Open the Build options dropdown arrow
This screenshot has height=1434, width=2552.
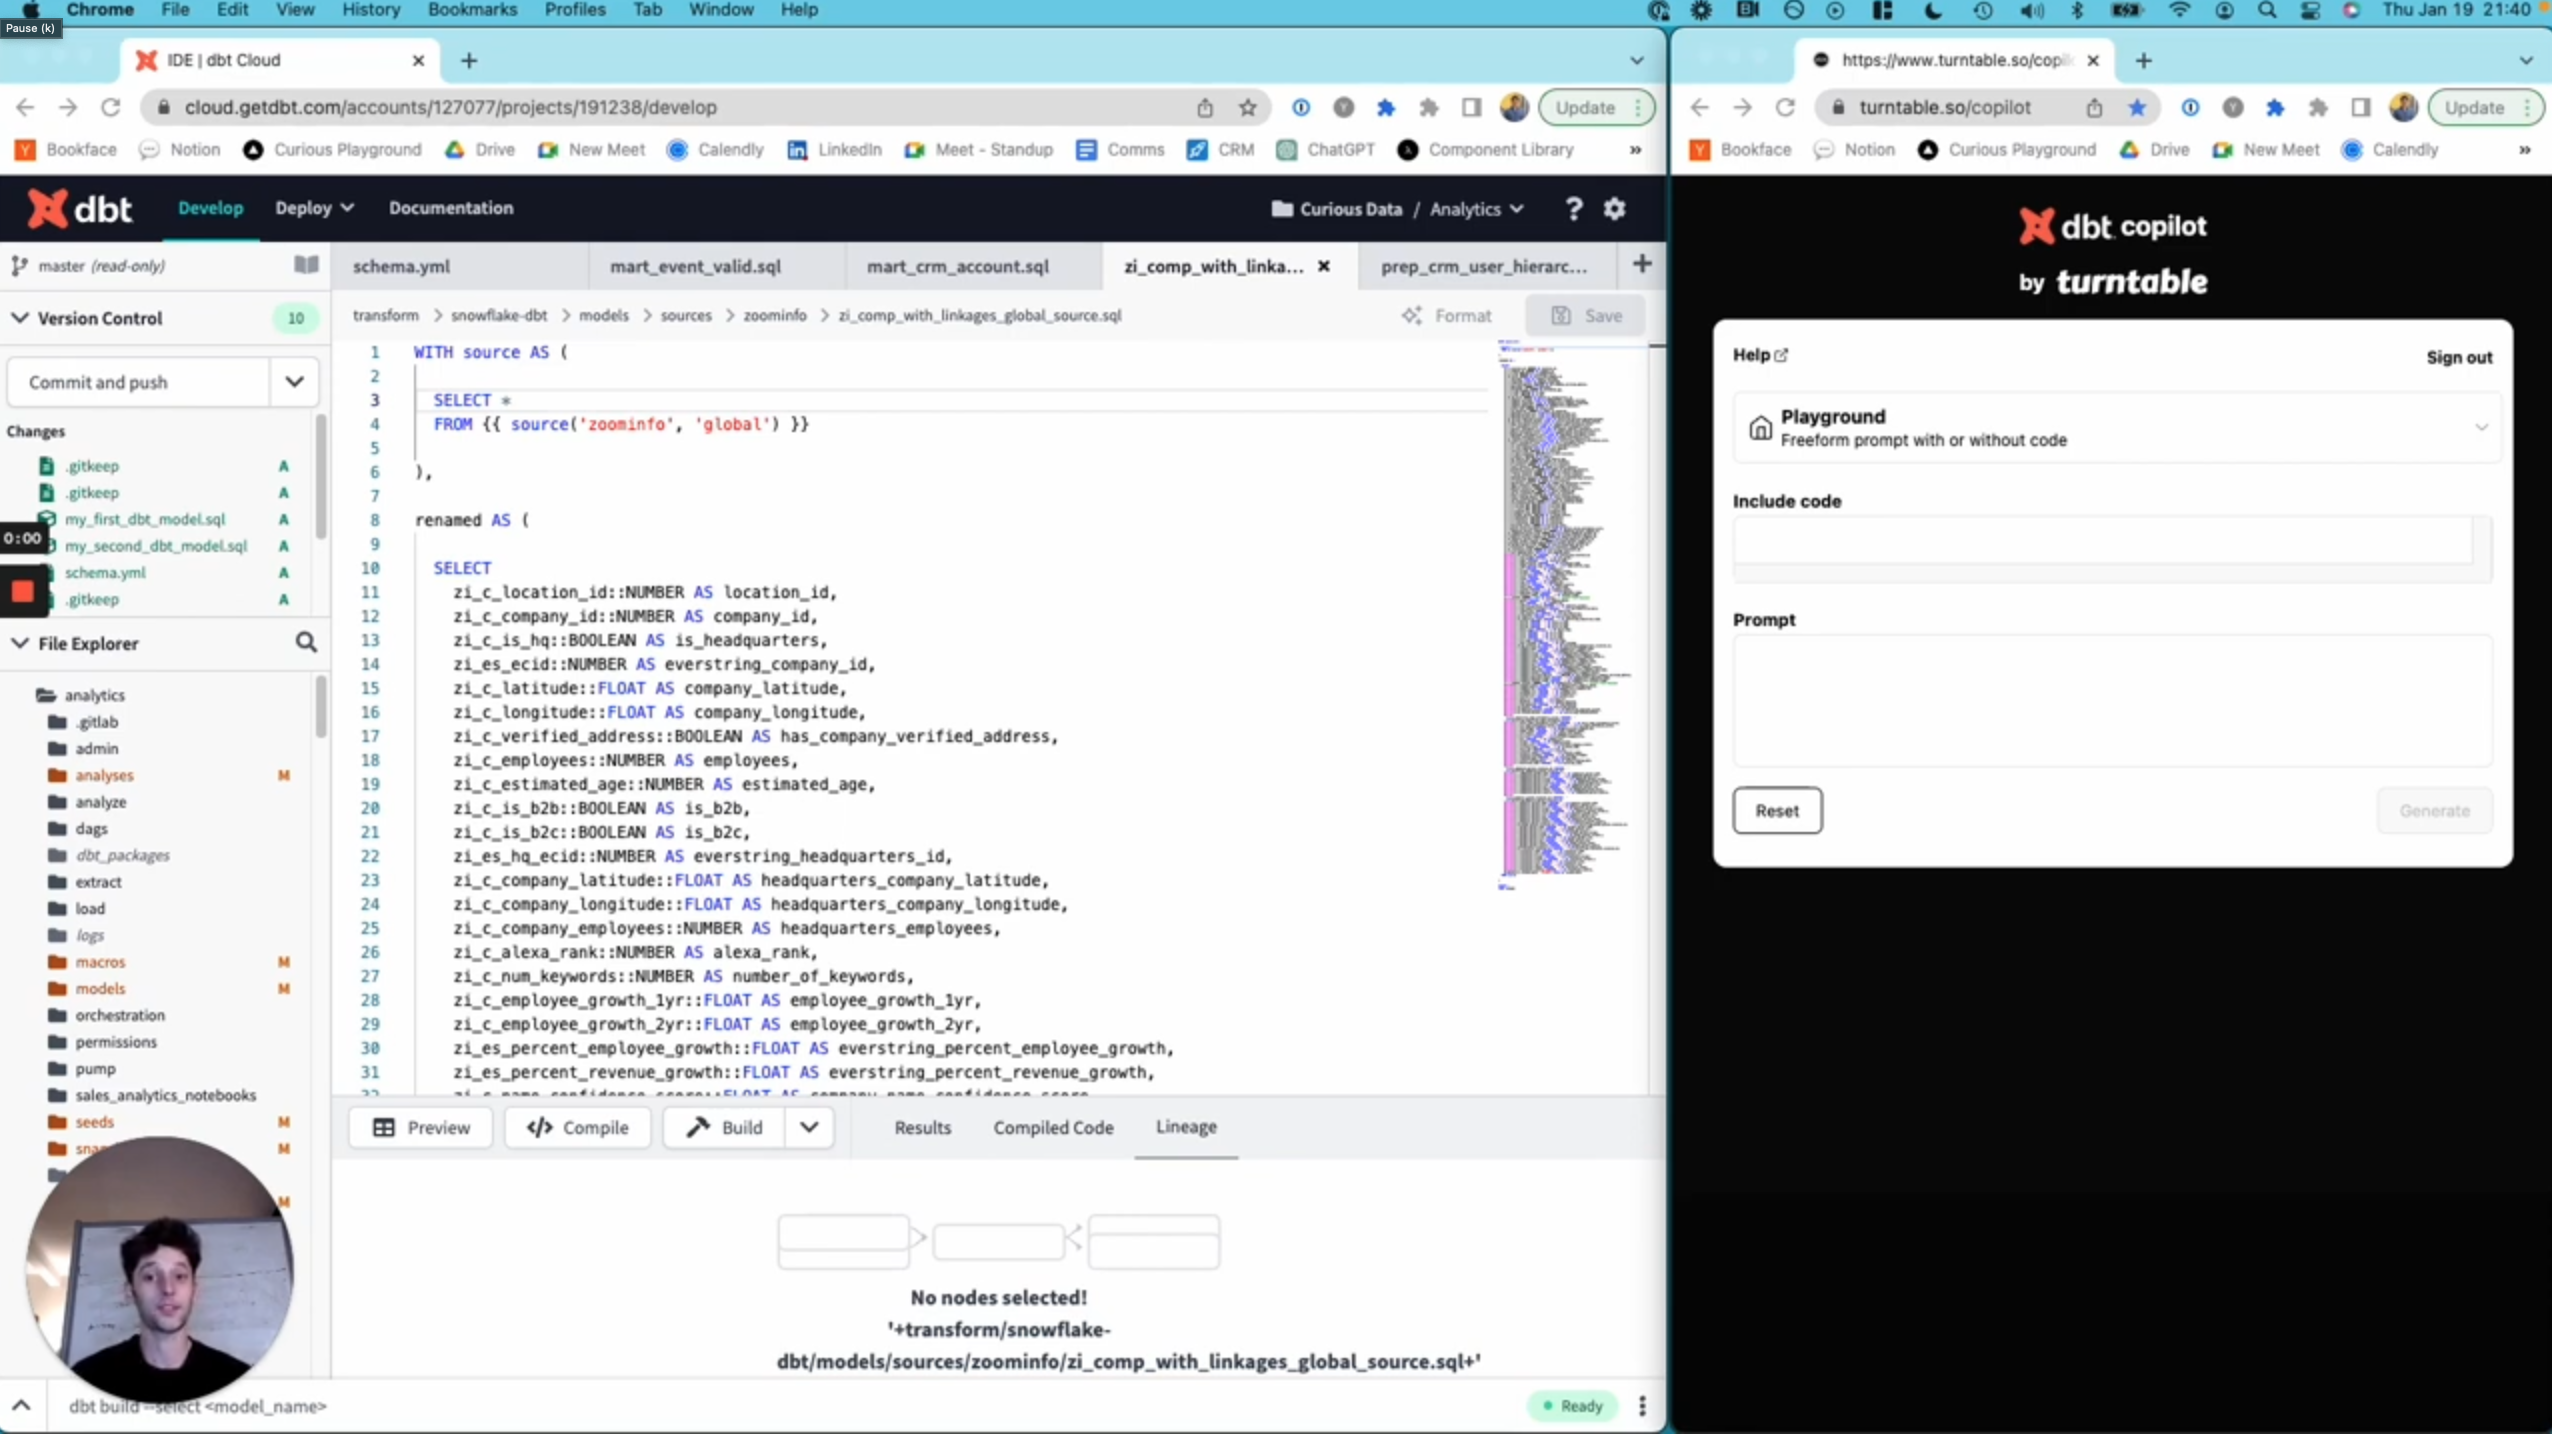(x=809, y=1127)
